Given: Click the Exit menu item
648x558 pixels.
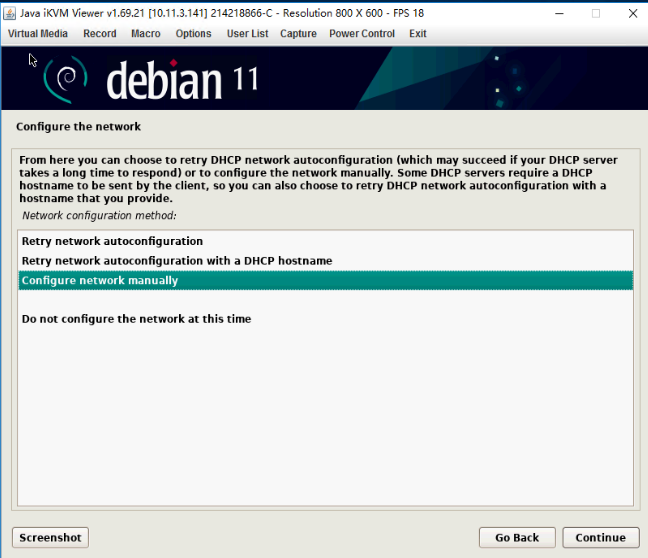Looking at the screenshot, I should [x=417, y=33].
